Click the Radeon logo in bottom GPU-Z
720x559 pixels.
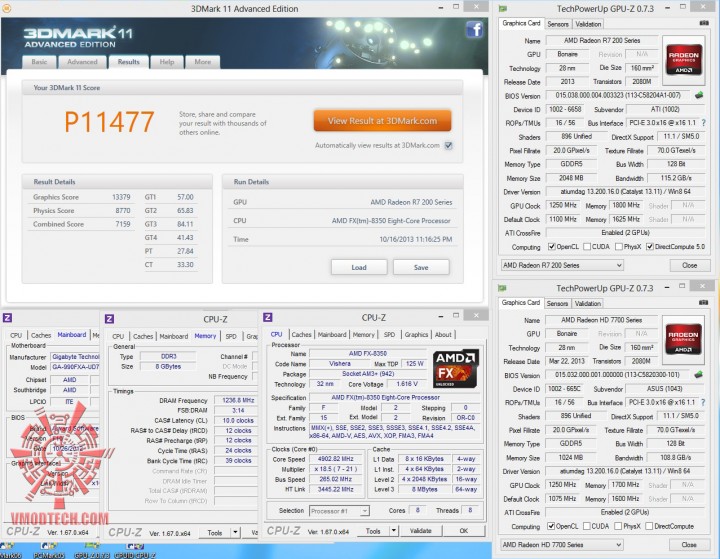[x=683, y=339]
